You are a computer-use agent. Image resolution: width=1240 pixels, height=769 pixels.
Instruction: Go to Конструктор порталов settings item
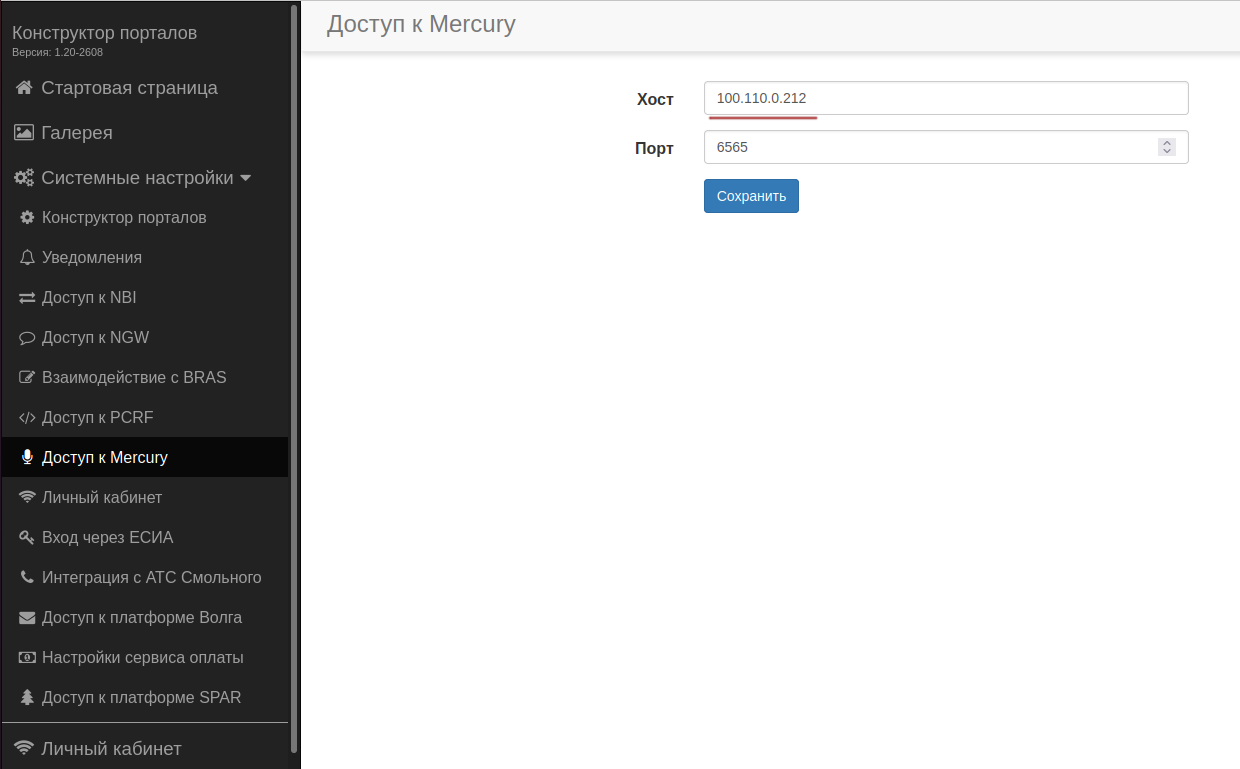click(x=124, y=217)
